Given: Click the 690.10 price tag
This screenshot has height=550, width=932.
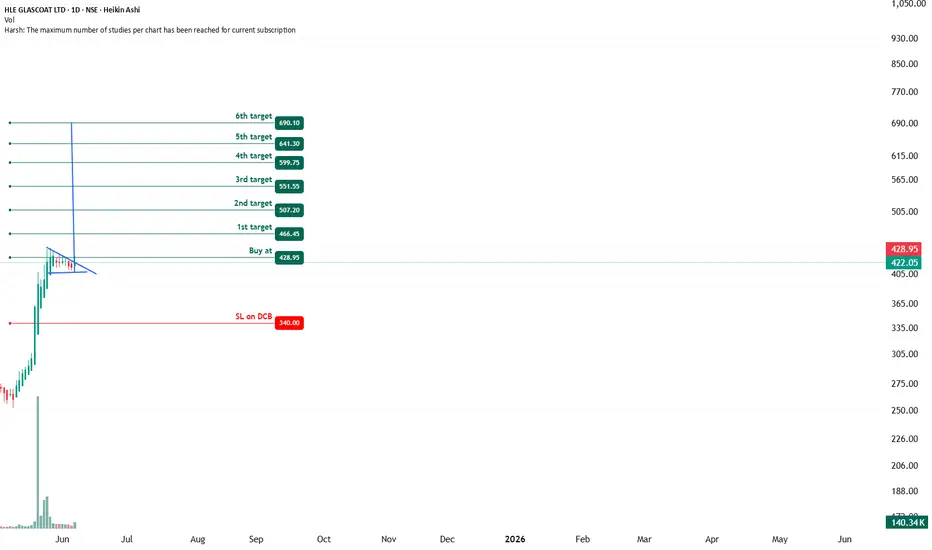Looking at the screenshot, I should click(289, 123).
